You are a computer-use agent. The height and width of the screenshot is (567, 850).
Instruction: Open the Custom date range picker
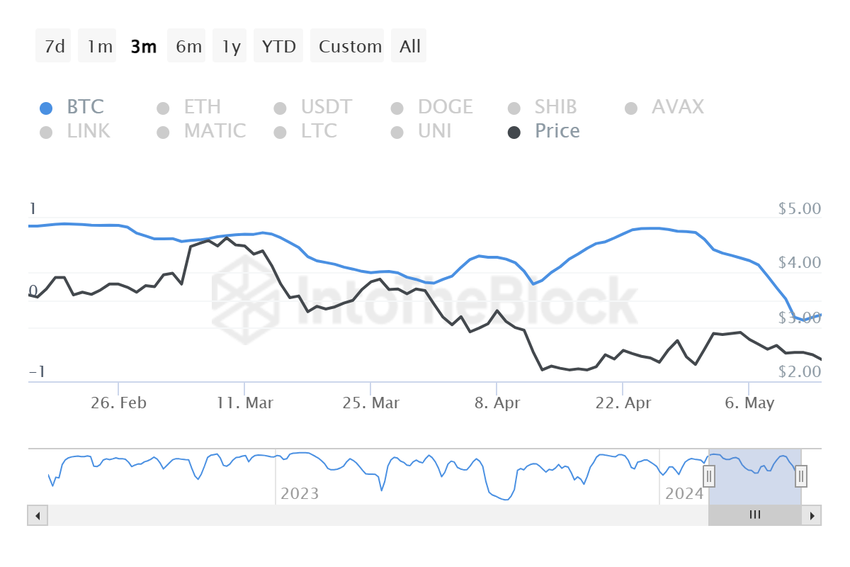(x=350, y=46)
